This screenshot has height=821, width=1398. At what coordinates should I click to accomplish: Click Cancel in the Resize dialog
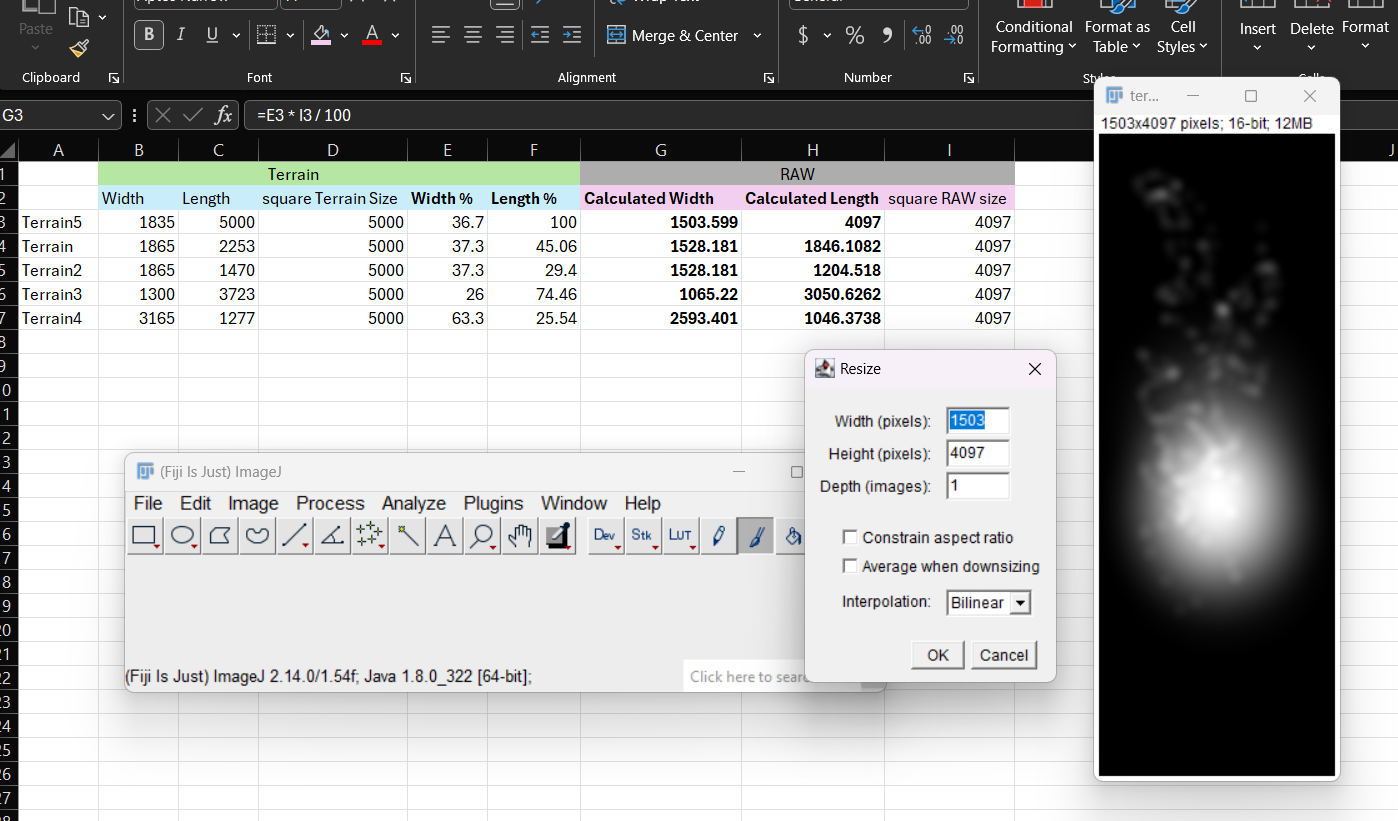pos(1003,655)
